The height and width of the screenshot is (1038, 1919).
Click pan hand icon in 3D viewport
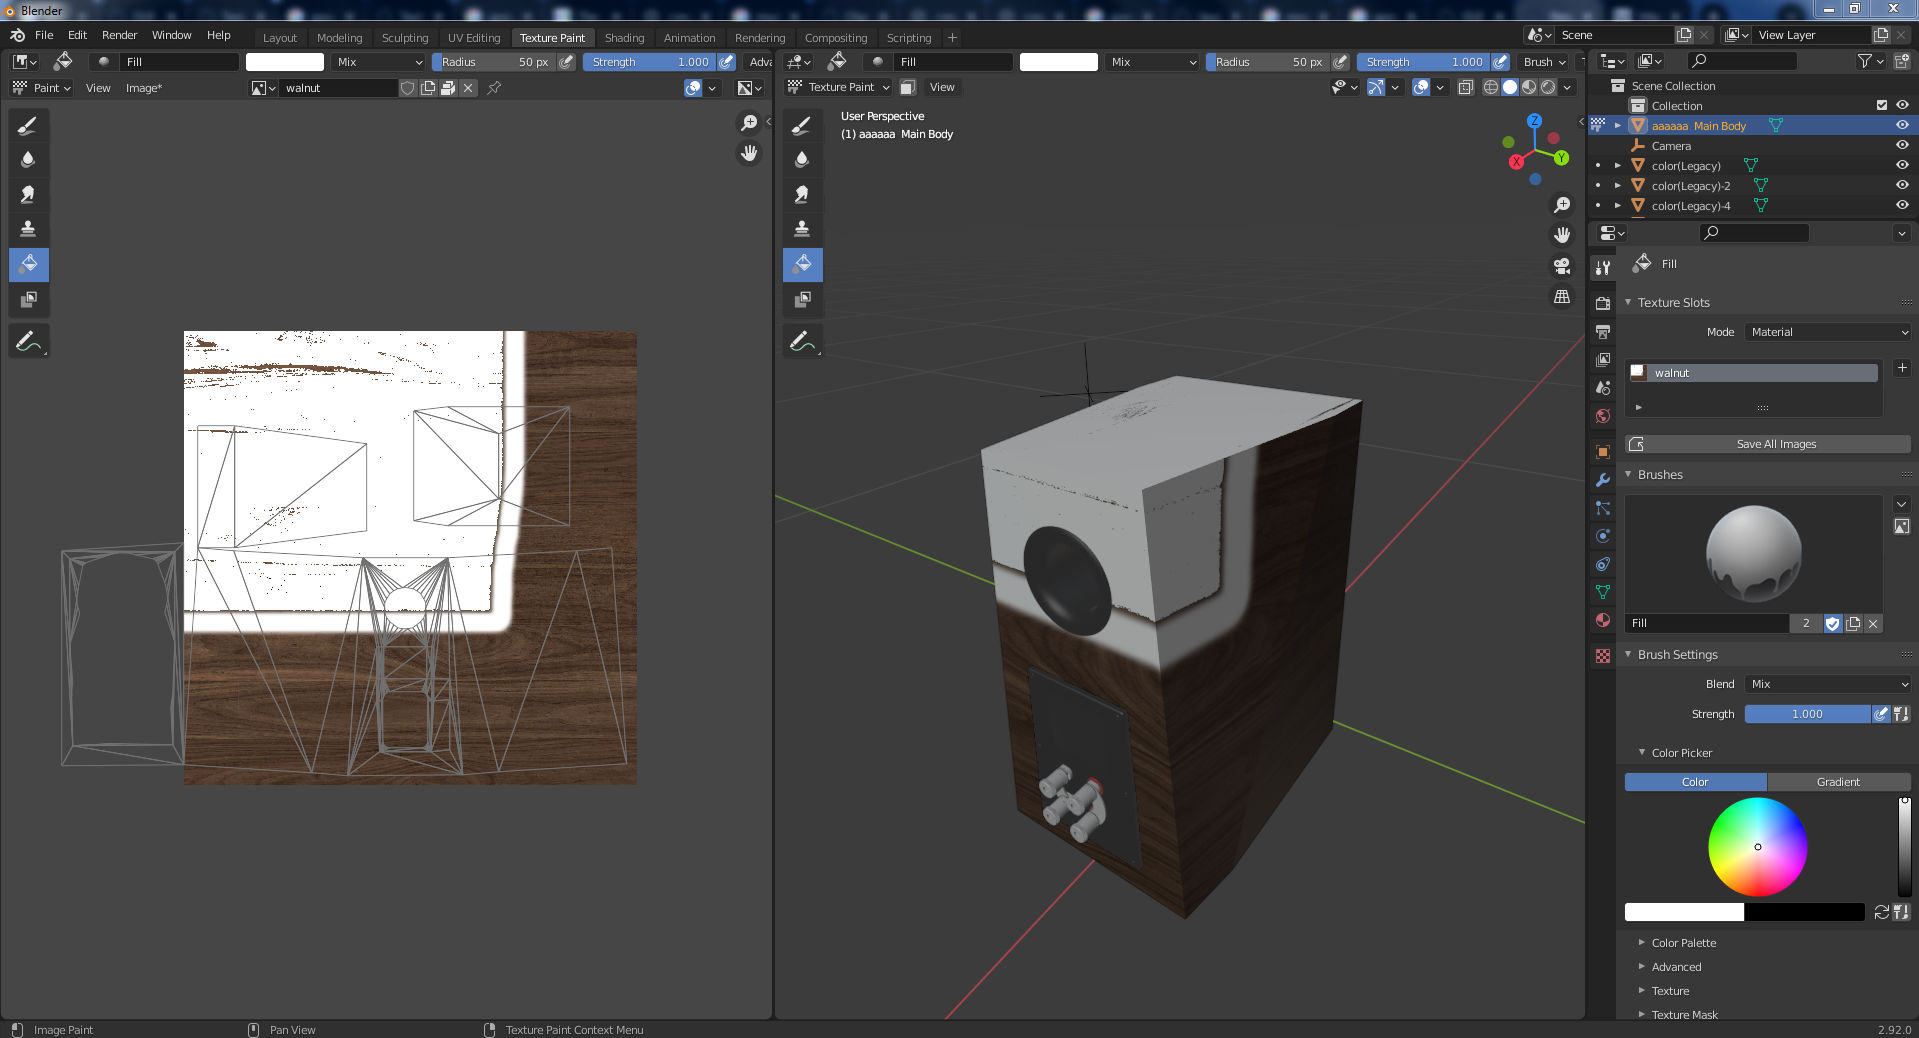tap(1562, 235)
